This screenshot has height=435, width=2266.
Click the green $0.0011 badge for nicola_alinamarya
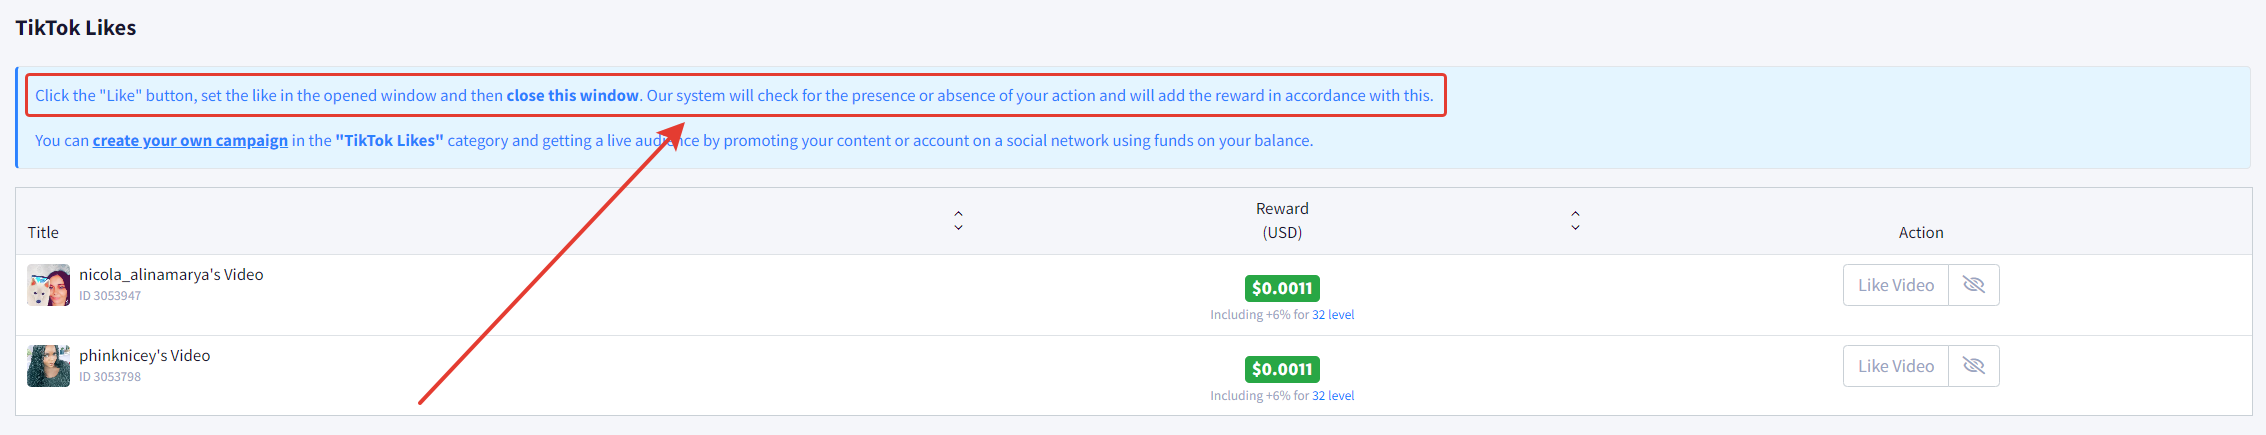pyautogui.click(x=1282, y=288)
